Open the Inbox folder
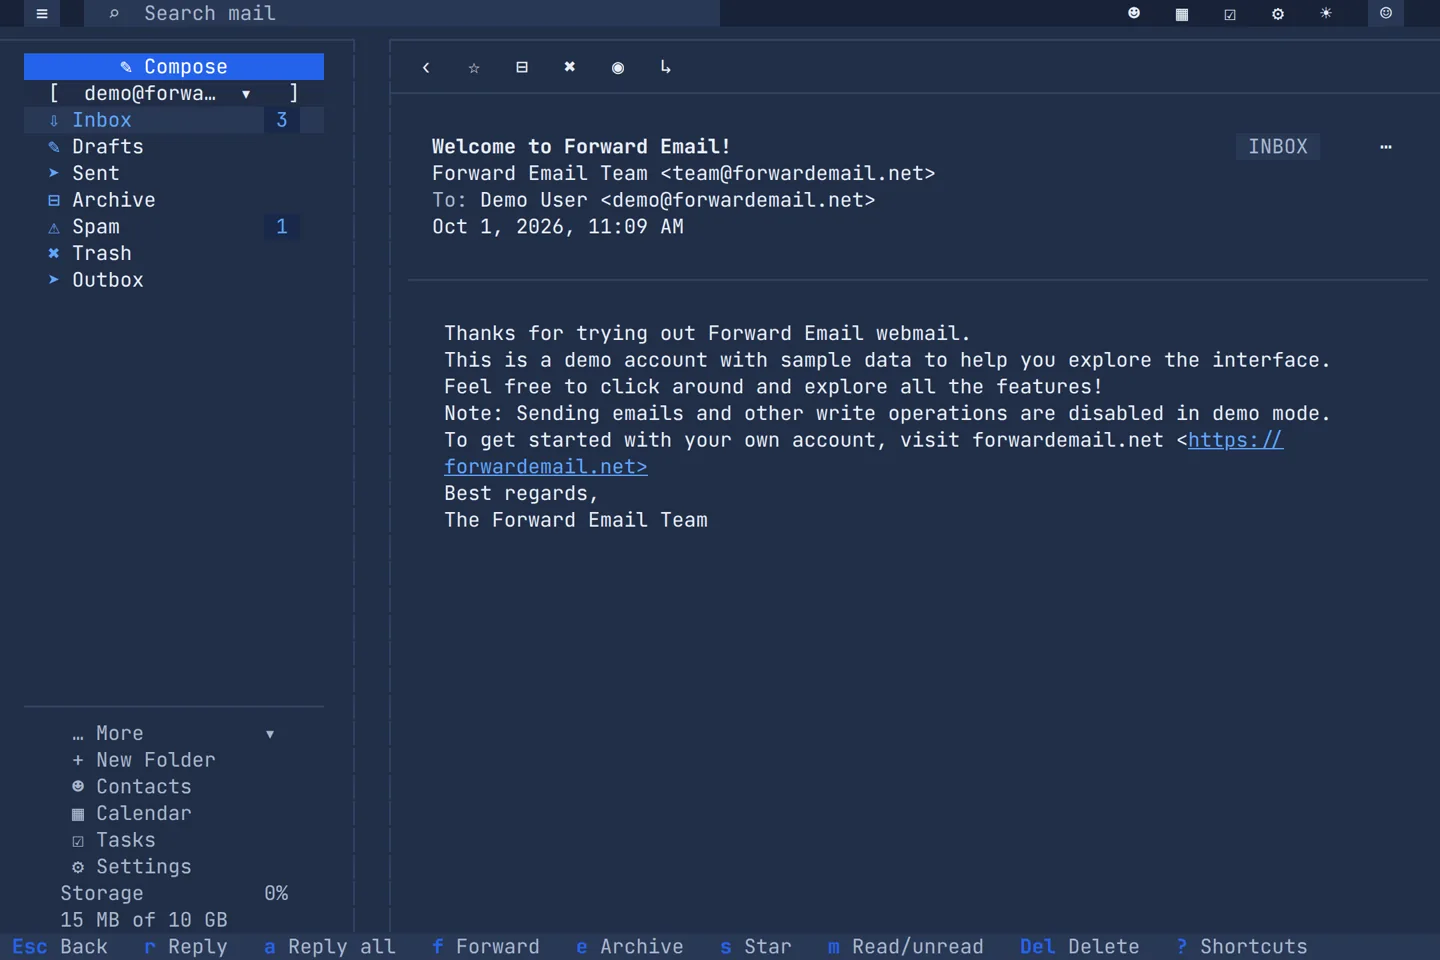Viewport: 1440px width, 960px height. (x=174, y=120)
